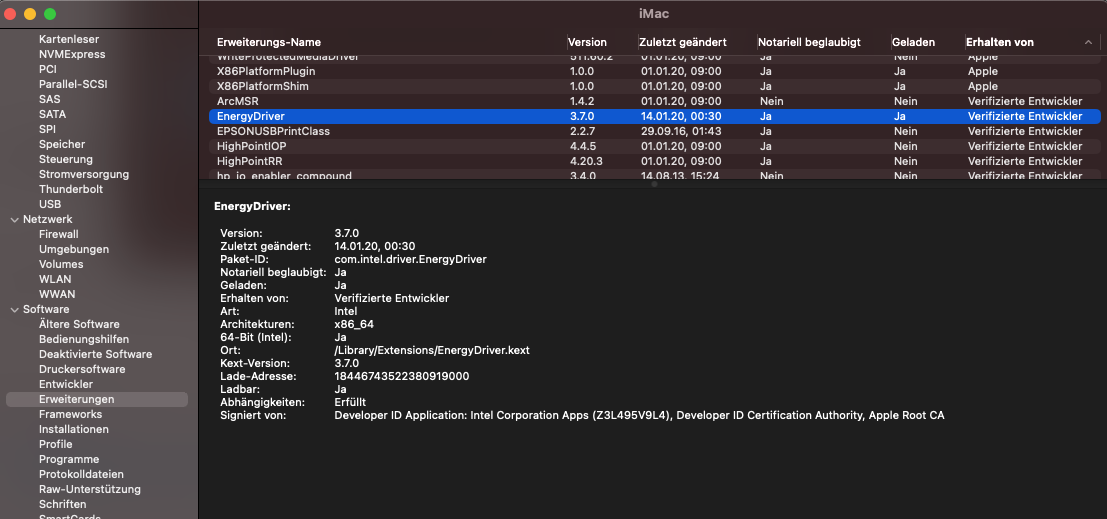This screenshot has height=519, width=1107.
Task: Click the pane divider handle below the table
Action: tap(653, 184)
